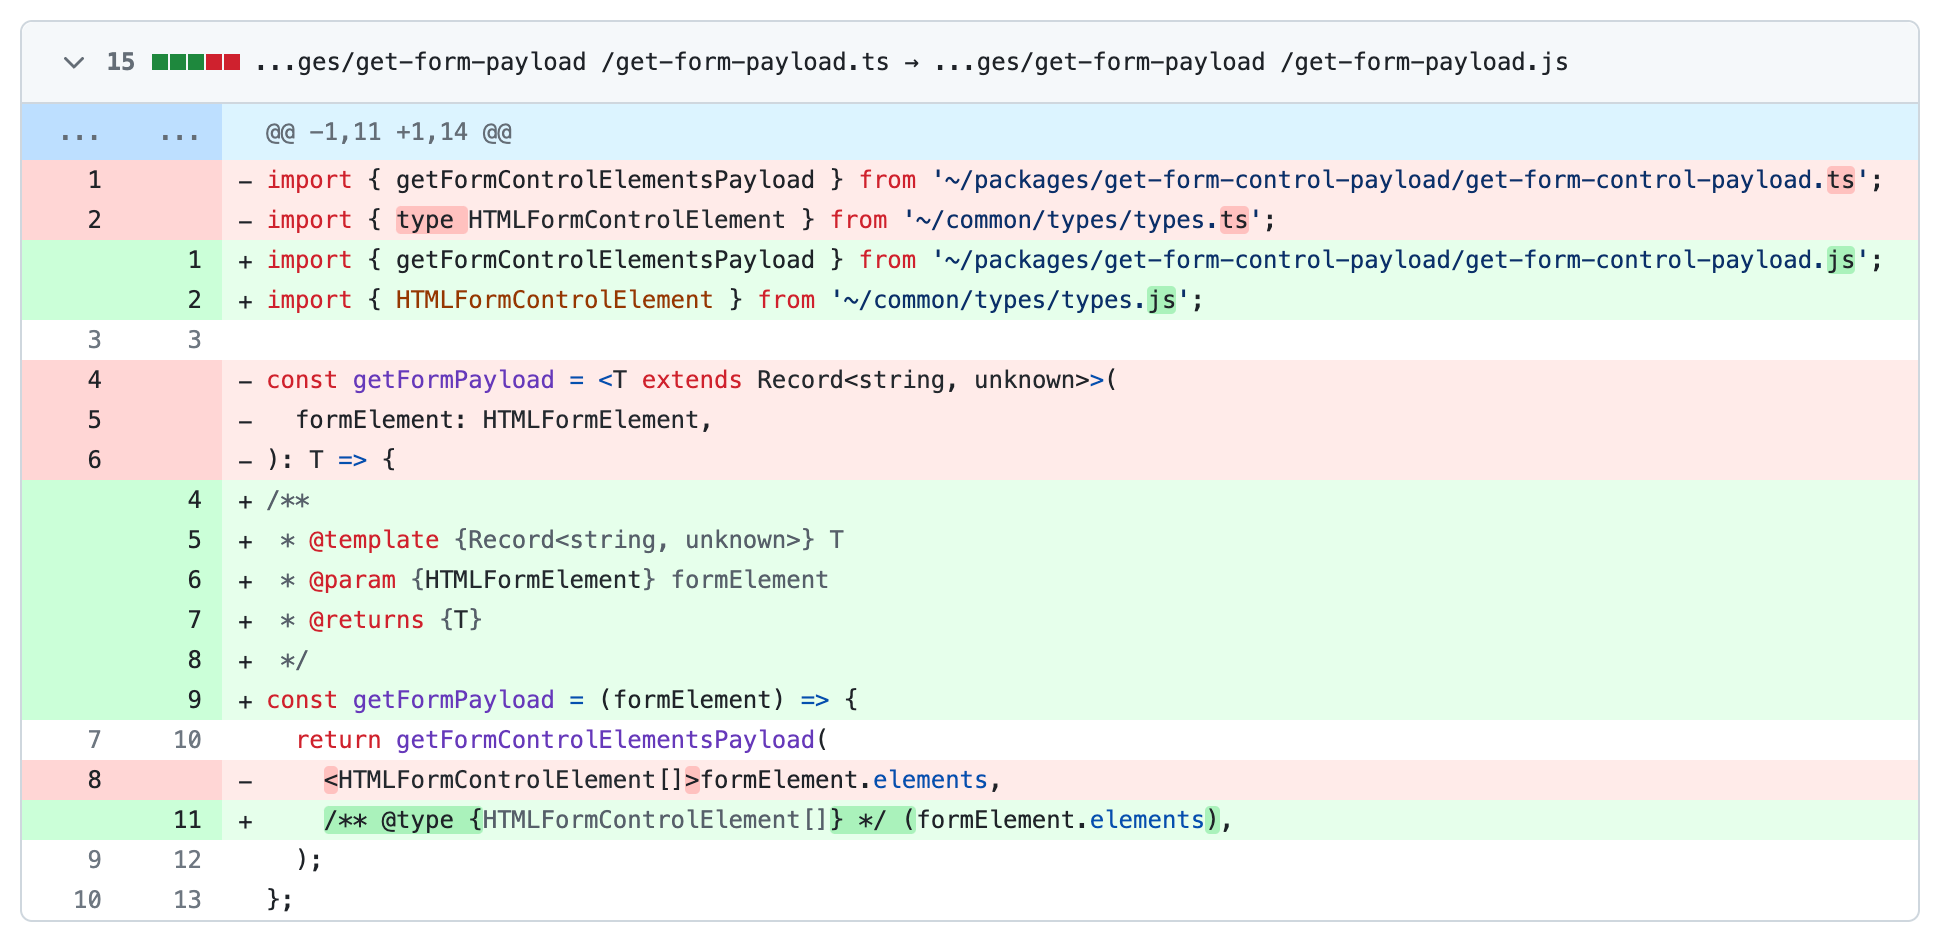Click the changed lines count 15
The height and width of the screenshot is (942, 1940).
pyautogui.click(x=121, y=62)
